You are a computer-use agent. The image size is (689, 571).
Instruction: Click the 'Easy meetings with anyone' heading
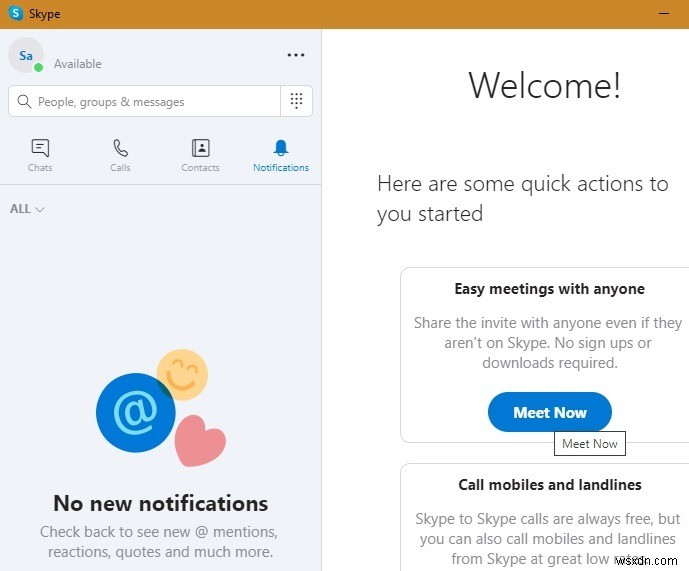coord(550,289)
